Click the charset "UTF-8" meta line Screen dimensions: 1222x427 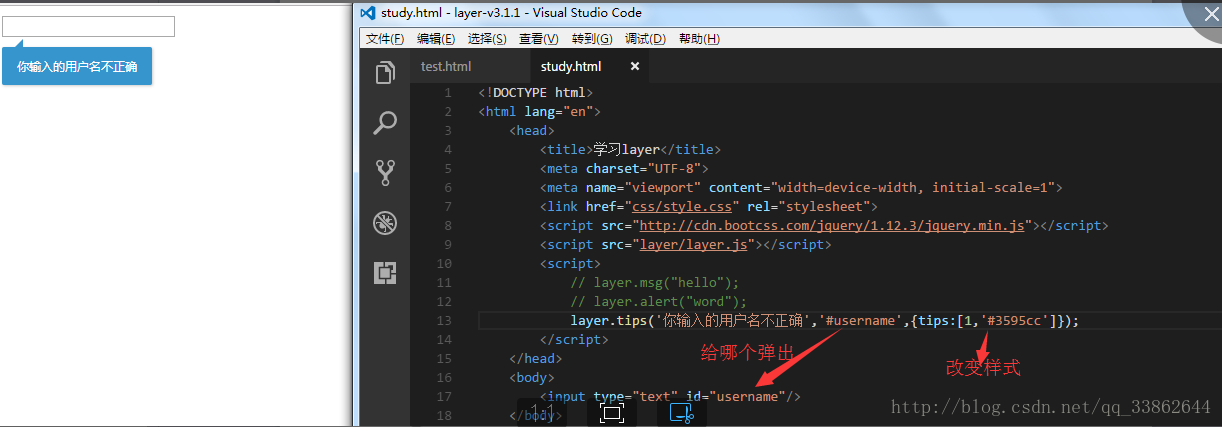(x=625, y=168)
